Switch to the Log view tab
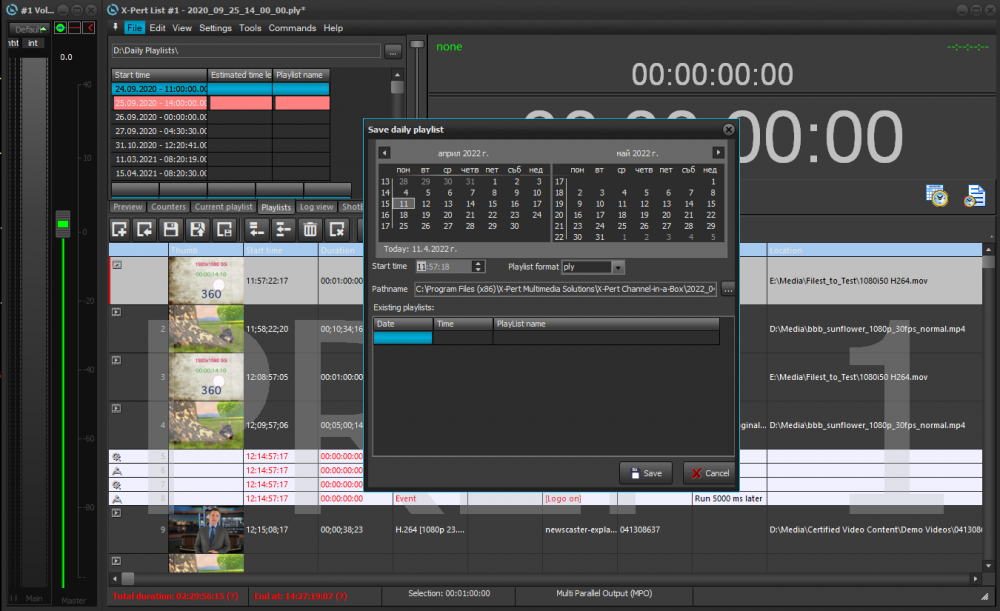1000x611 pixels. pos(317,207)
